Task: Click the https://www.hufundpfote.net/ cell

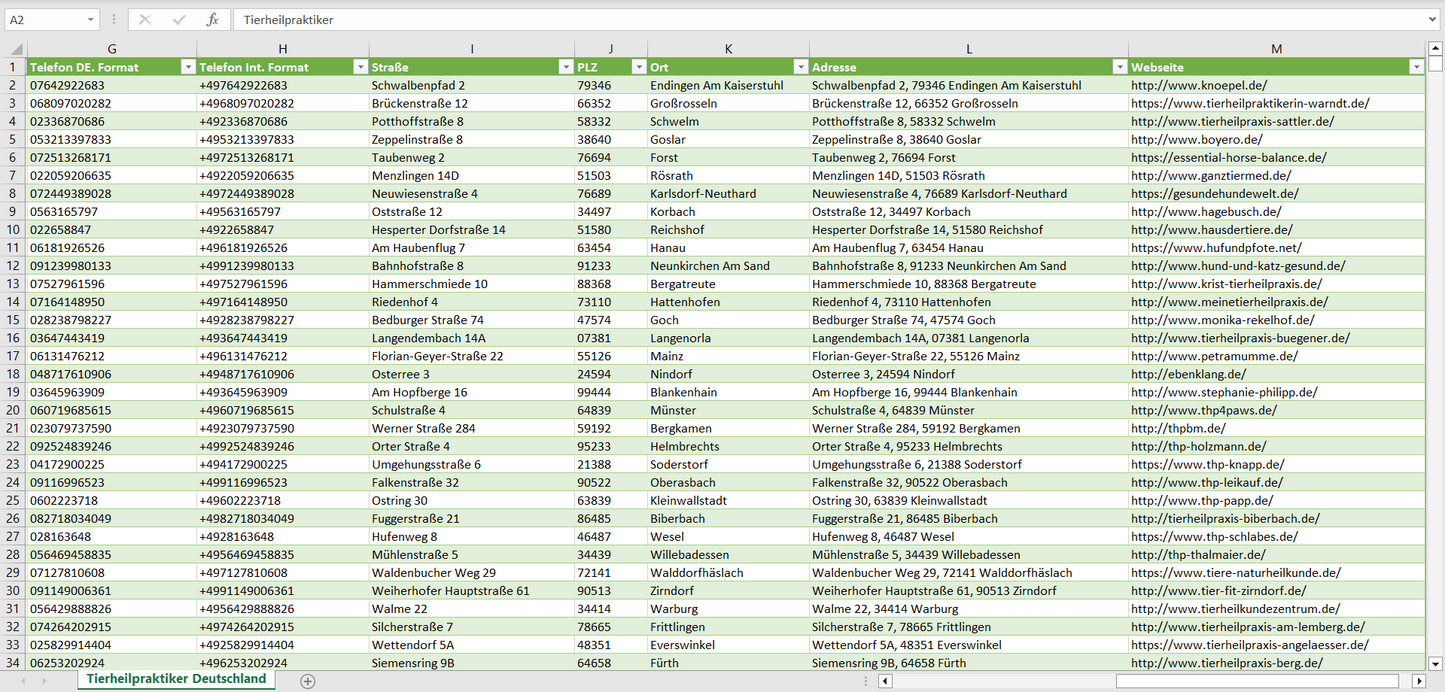Action: pos(1216,248)
